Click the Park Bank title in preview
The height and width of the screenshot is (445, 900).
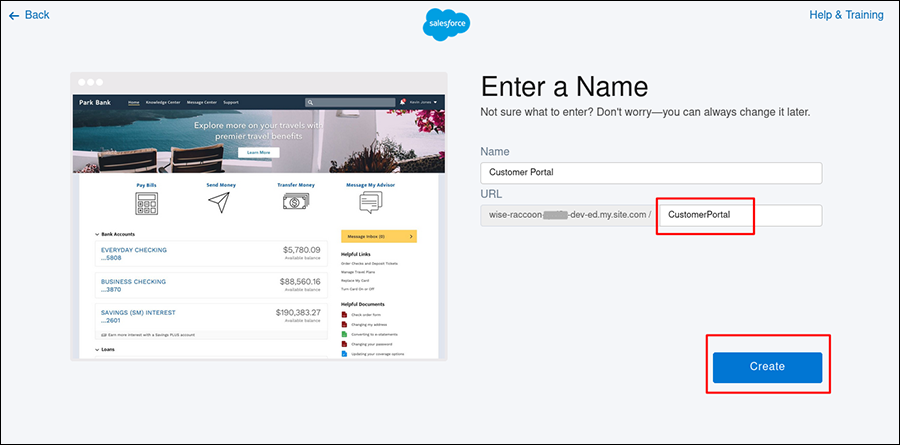[95, 102]
